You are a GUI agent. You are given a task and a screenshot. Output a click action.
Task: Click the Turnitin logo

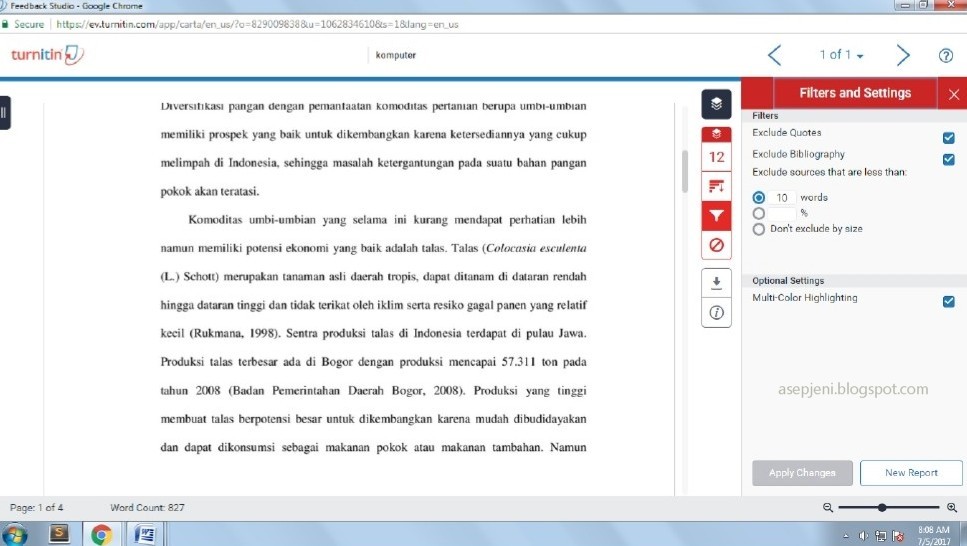point(47,55)
